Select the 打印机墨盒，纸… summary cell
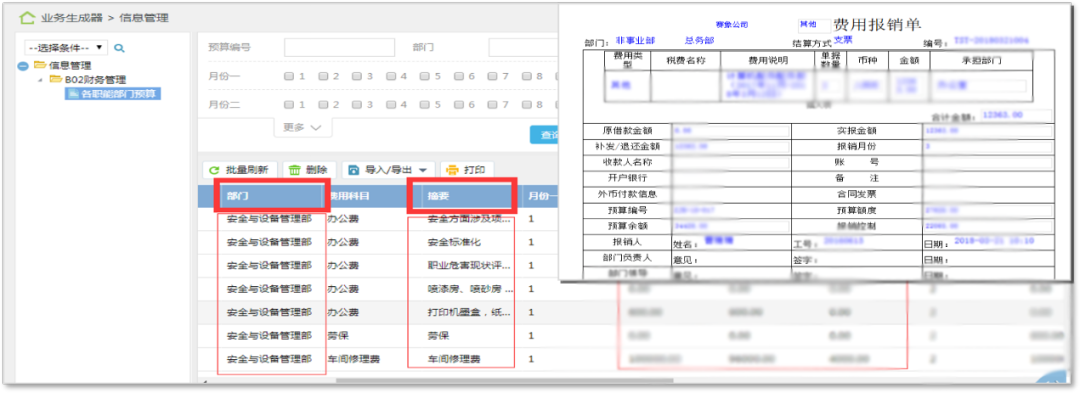1080x393 pixels. tap(469, 312)
